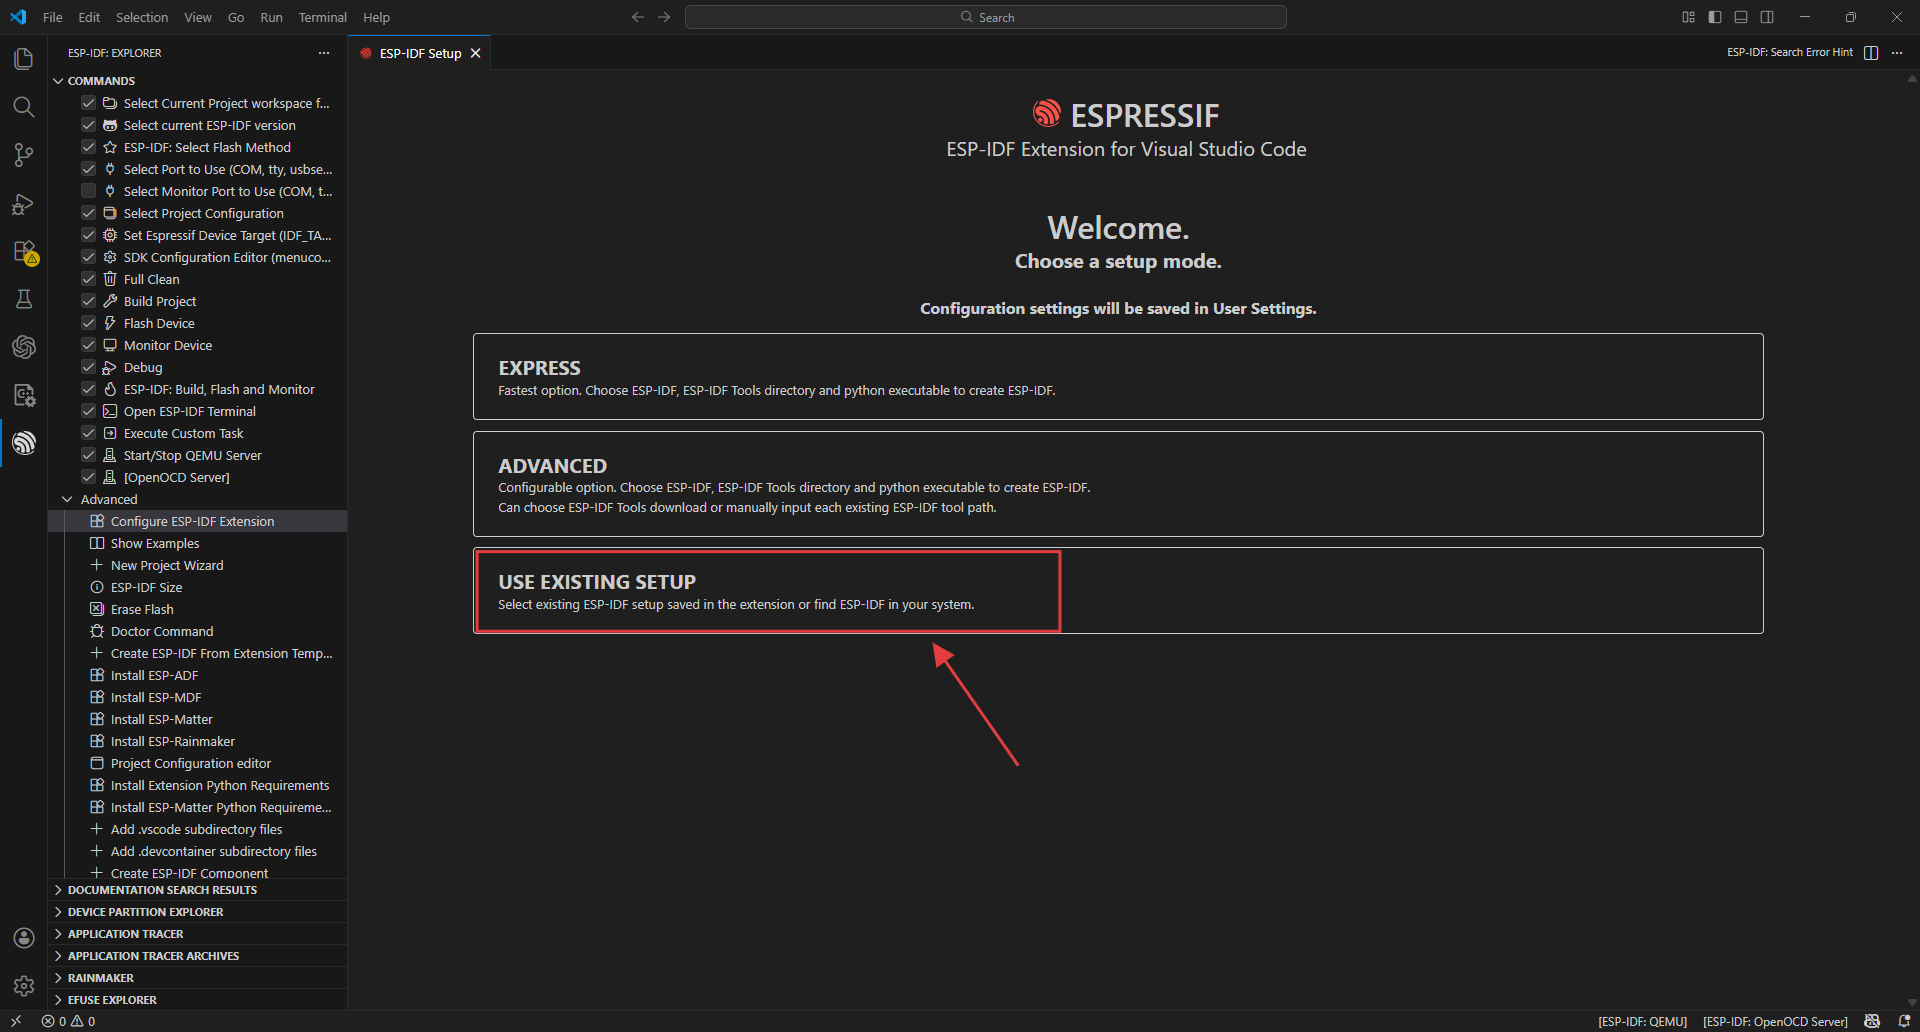Go forward with the navigation arrow
This screenshot has width=1920, height=1032.
click(664, 17)
